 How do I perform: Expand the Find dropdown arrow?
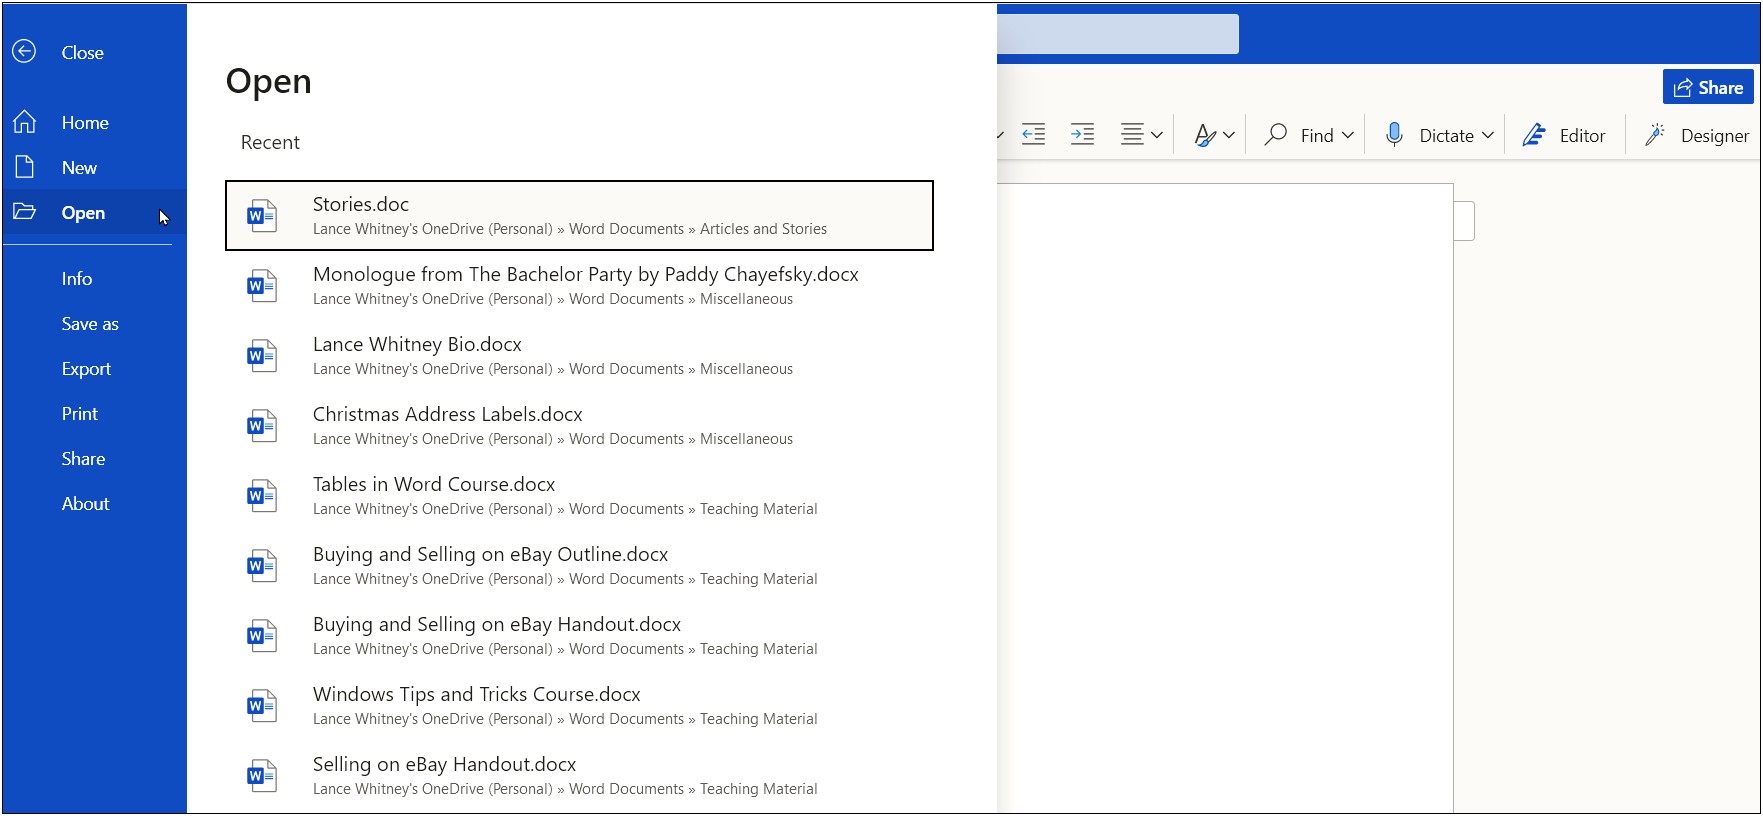[1348, 135]
